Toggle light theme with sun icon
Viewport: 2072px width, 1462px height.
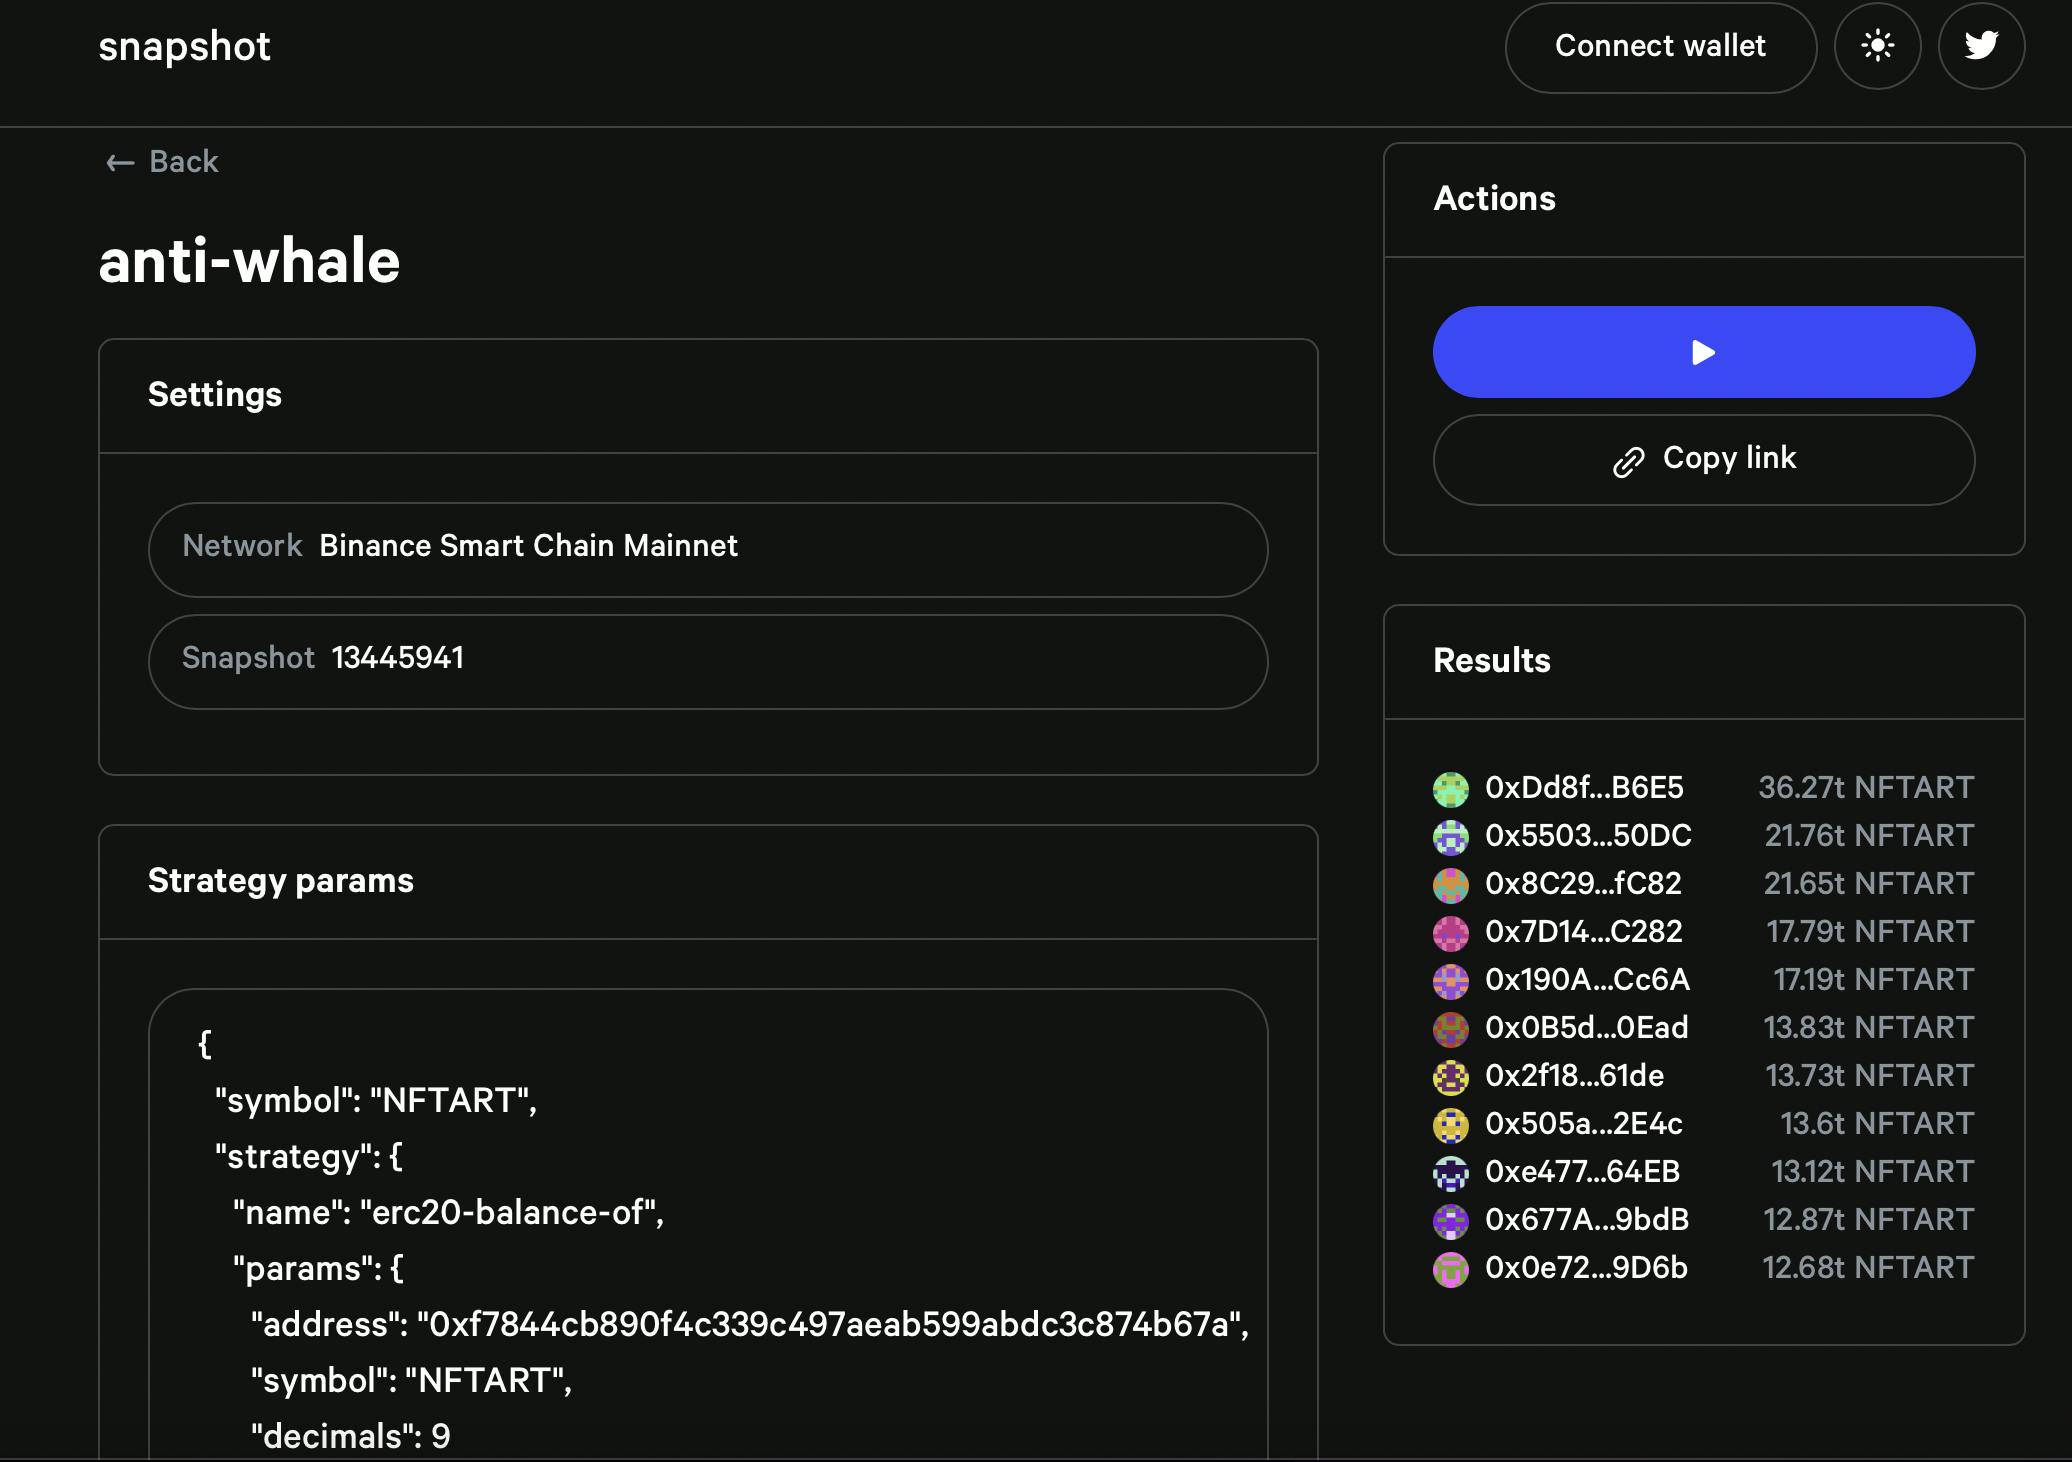[x=1877, y=46]
